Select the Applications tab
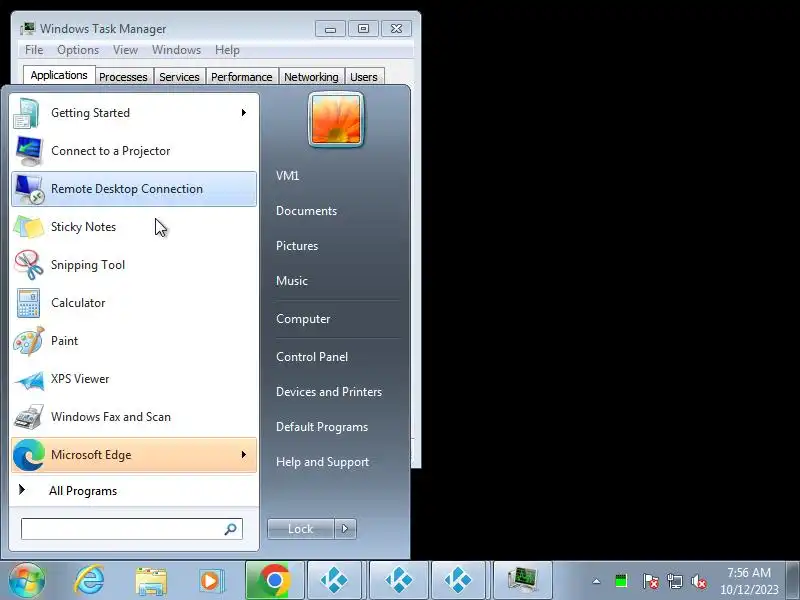 click(x=59, y=76)
